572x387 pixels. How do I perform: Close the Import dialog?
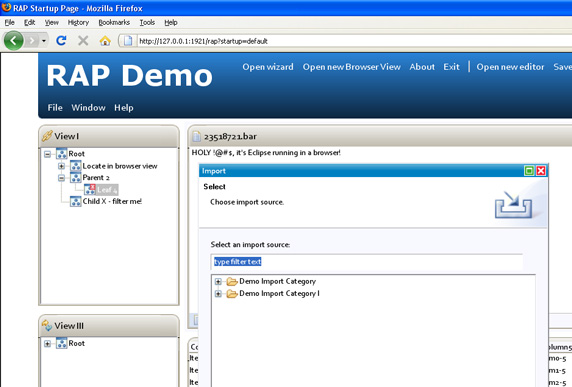click(x=541, y=171)
